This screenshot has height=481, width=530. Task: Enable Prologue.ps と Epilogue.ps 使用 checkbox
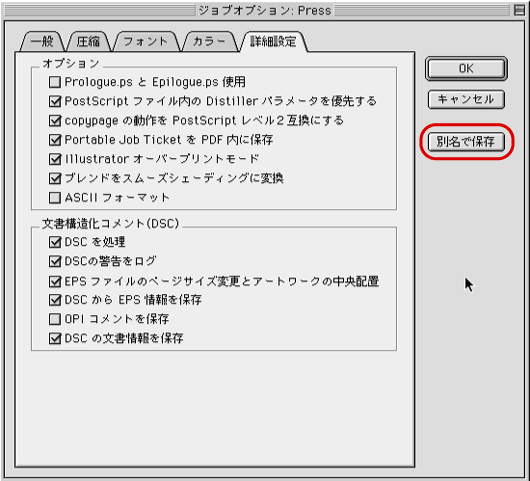click(x=55, y=82)
